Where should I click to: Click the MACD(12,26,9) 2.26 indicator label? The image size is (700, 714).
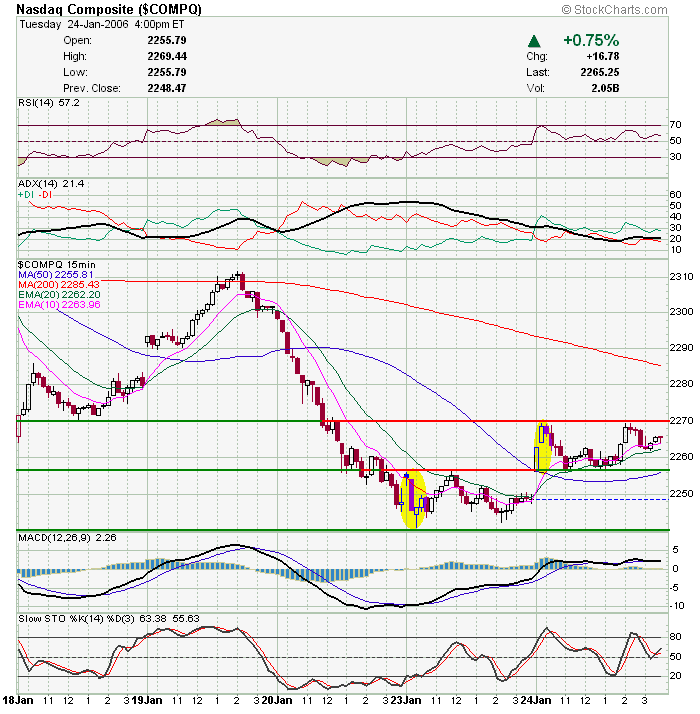[x=67, y=538]
